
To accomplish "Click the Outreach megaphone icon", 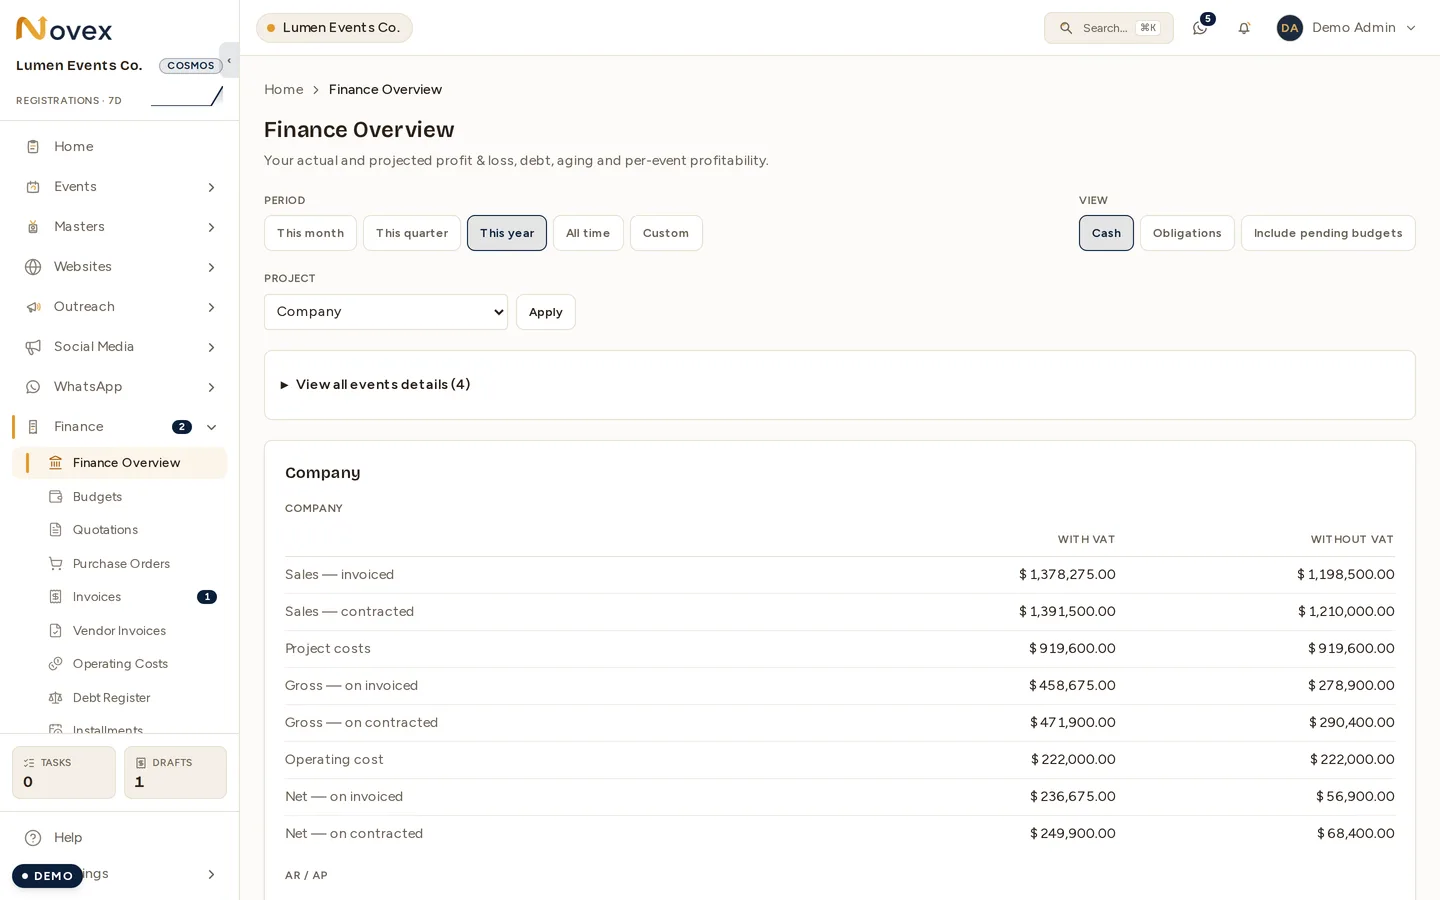I will point(33,307).
